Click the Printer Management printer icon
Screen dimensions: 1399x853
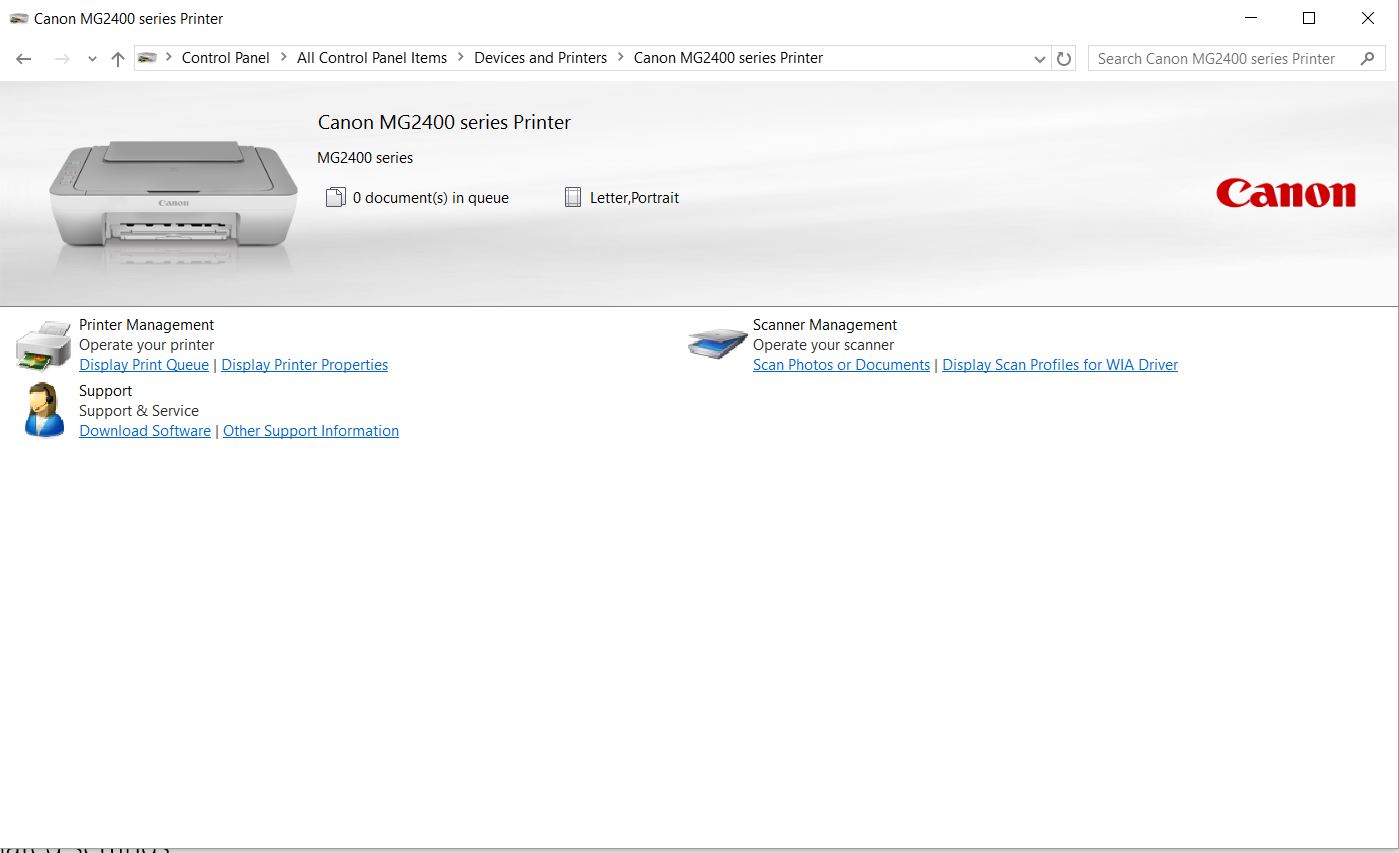point(43,346)
